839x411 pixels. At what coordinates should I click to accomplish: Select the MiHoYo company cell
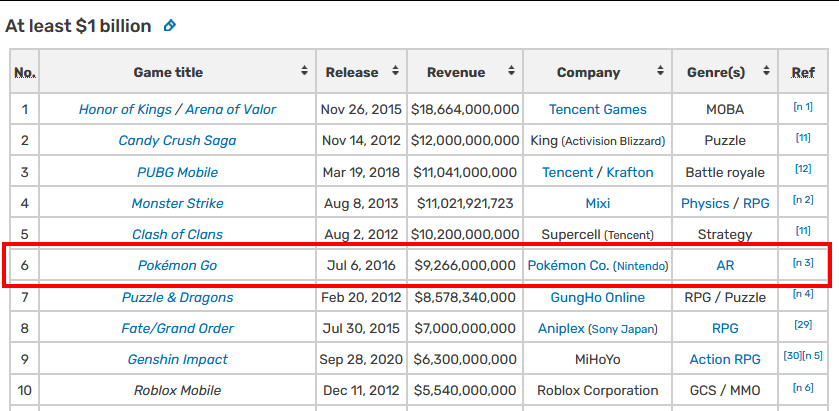(x=598, y=360)
